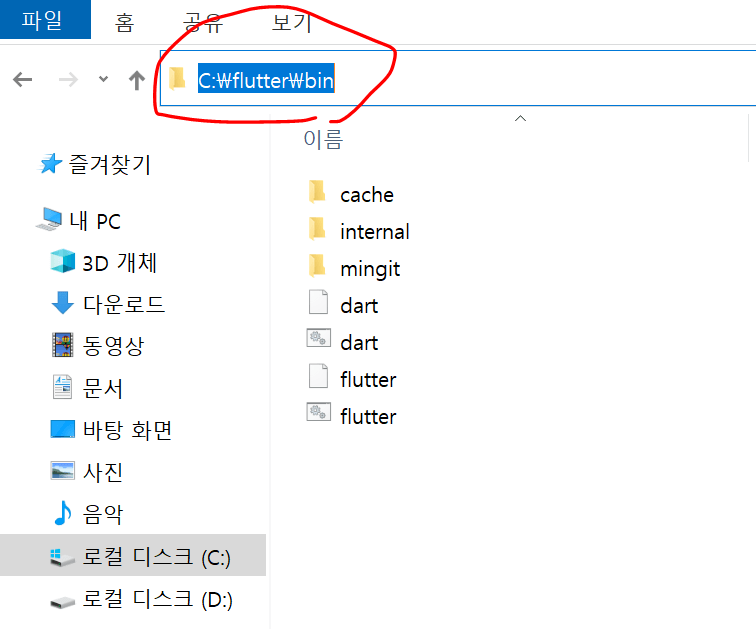Select the mingit folder name
The height and width of the screenshot is (629, 756).
click(370, 269)
